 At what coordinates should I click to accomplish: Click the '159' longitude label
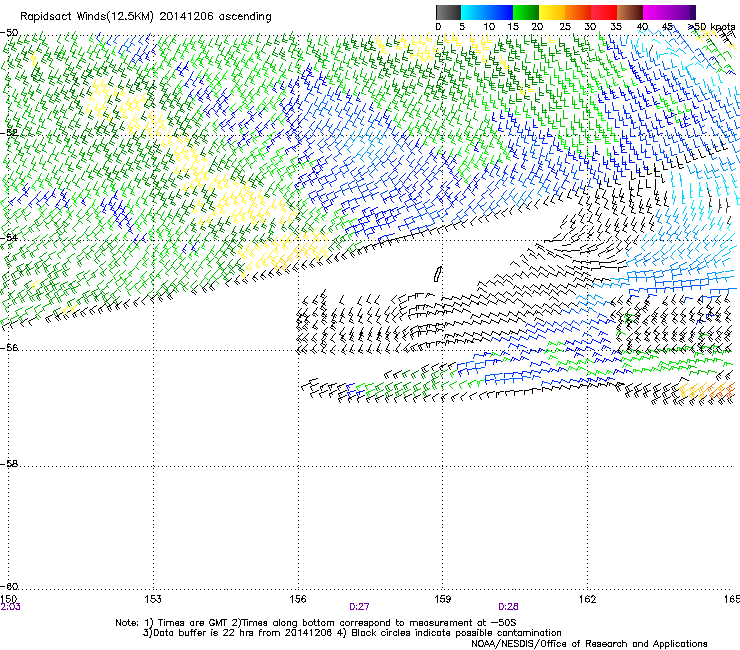[x=443, y=599]
